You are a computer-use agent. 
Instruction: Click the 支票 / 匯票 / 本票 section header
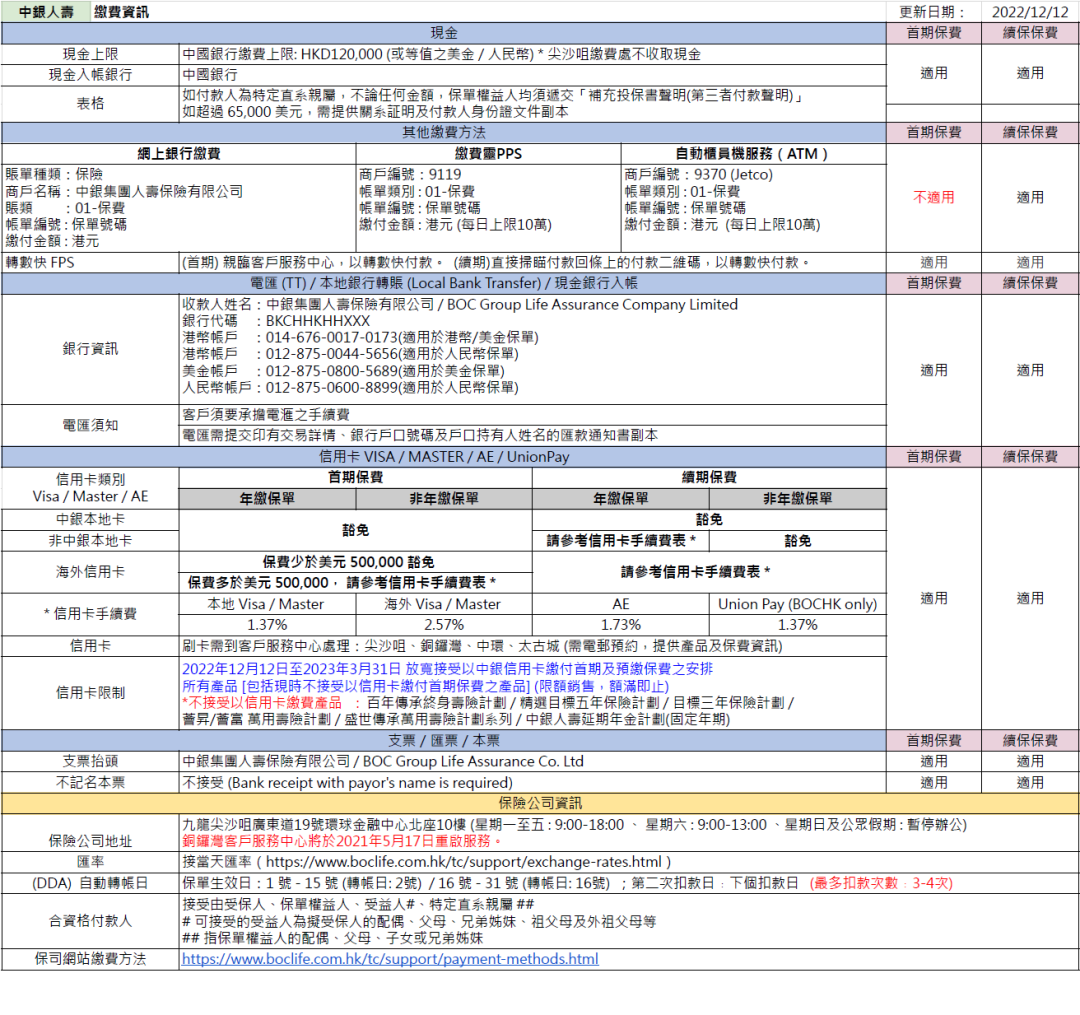pyautogui.click(x=444, y=741)
